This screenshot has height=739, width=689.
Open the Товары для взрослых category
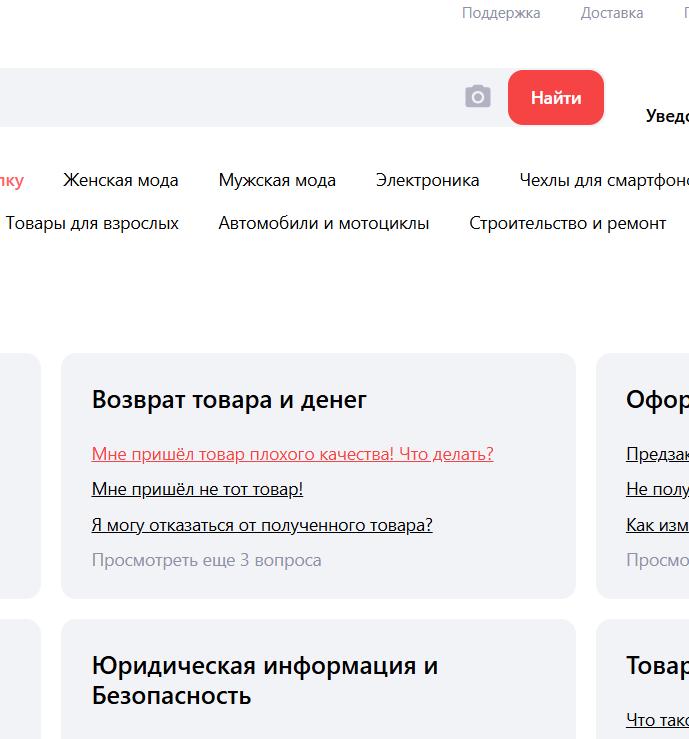coord(92,223)
